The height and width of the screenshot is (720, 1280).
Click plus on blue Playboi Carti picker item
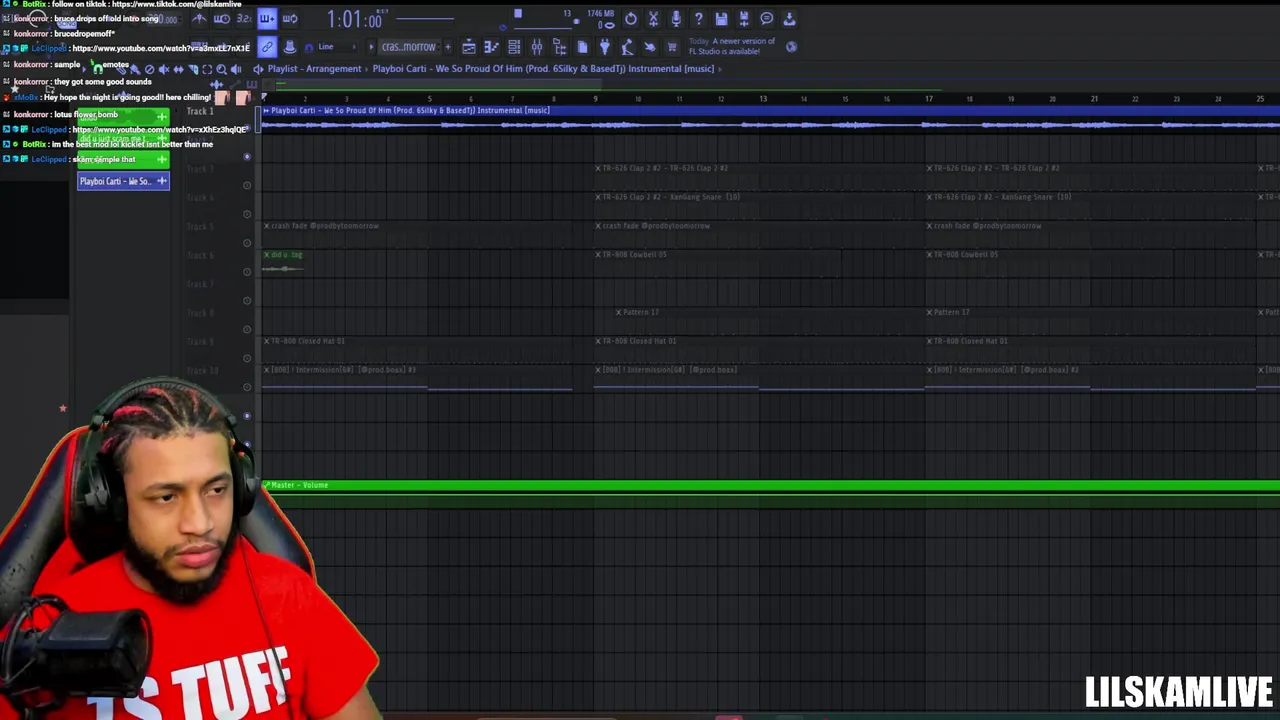point(162,181)
